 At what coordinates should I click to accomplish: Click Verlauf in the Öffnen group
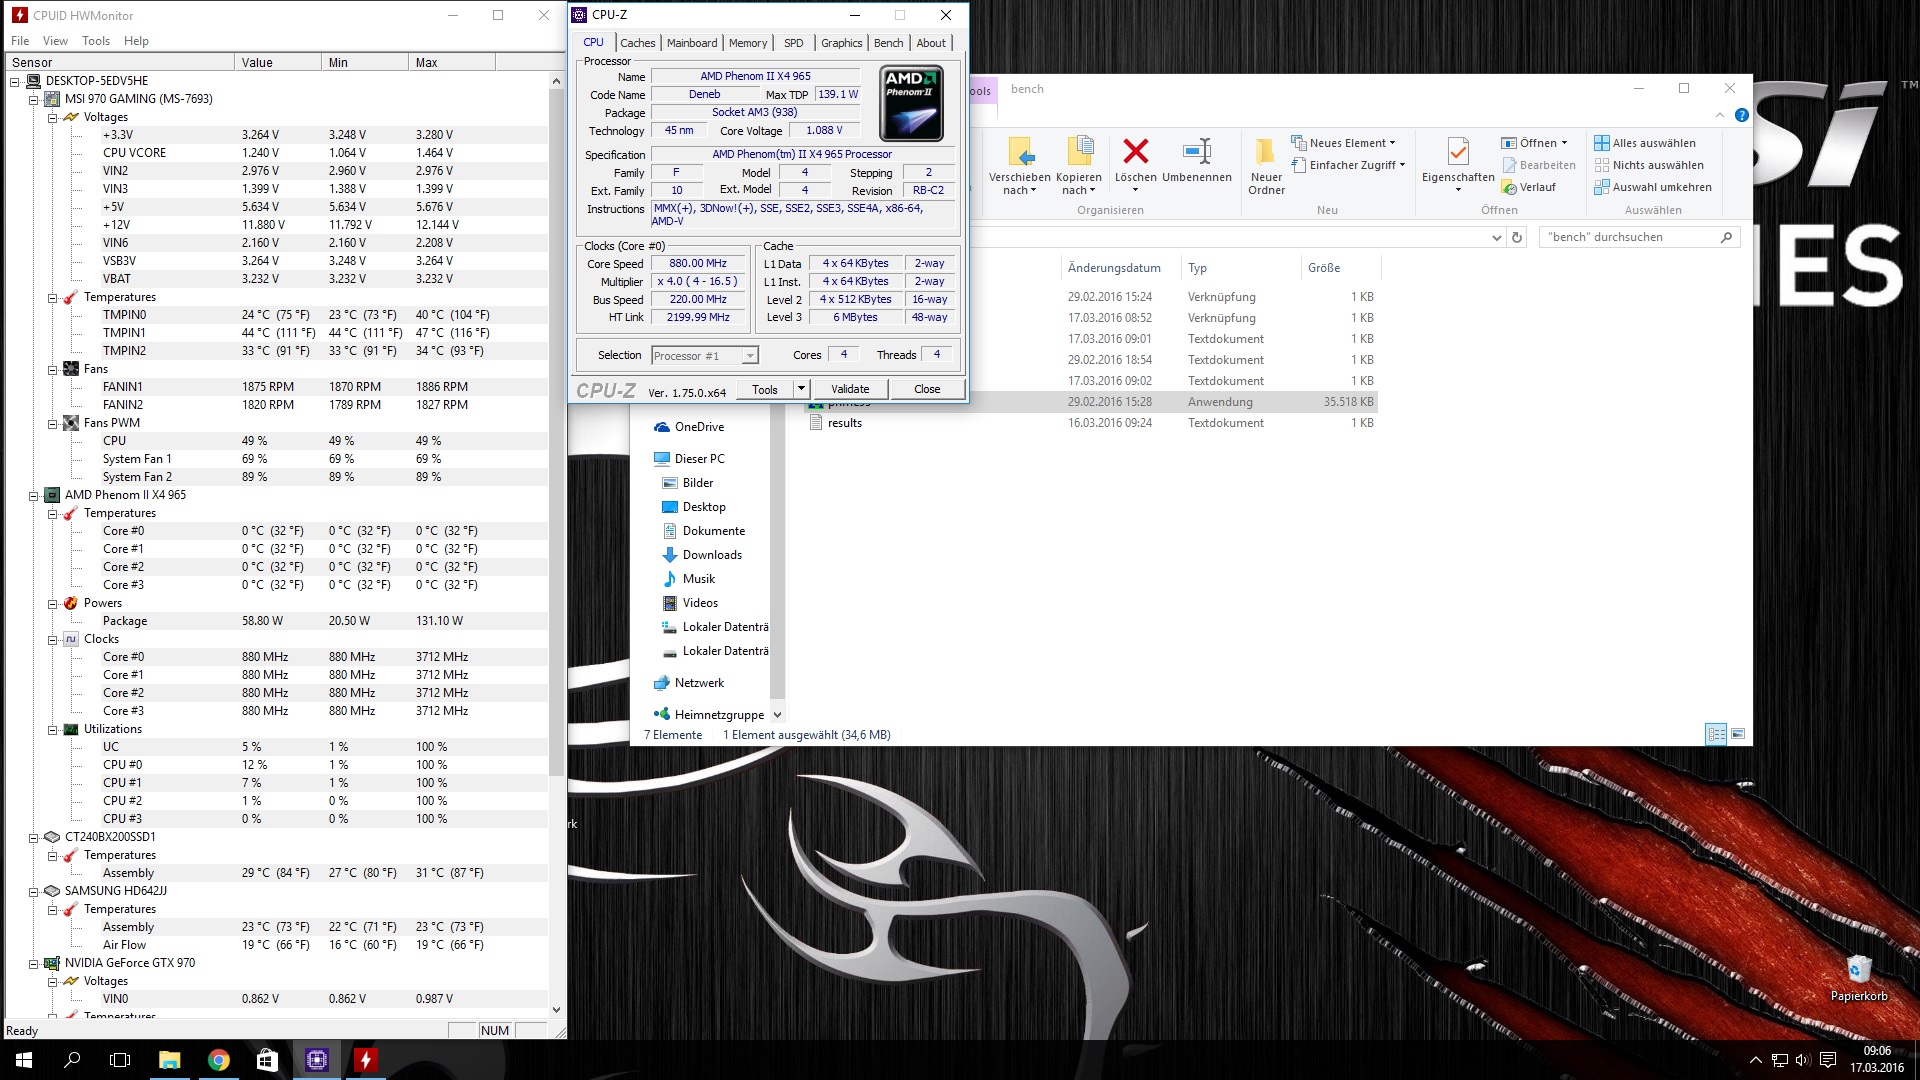[1529, 187]
